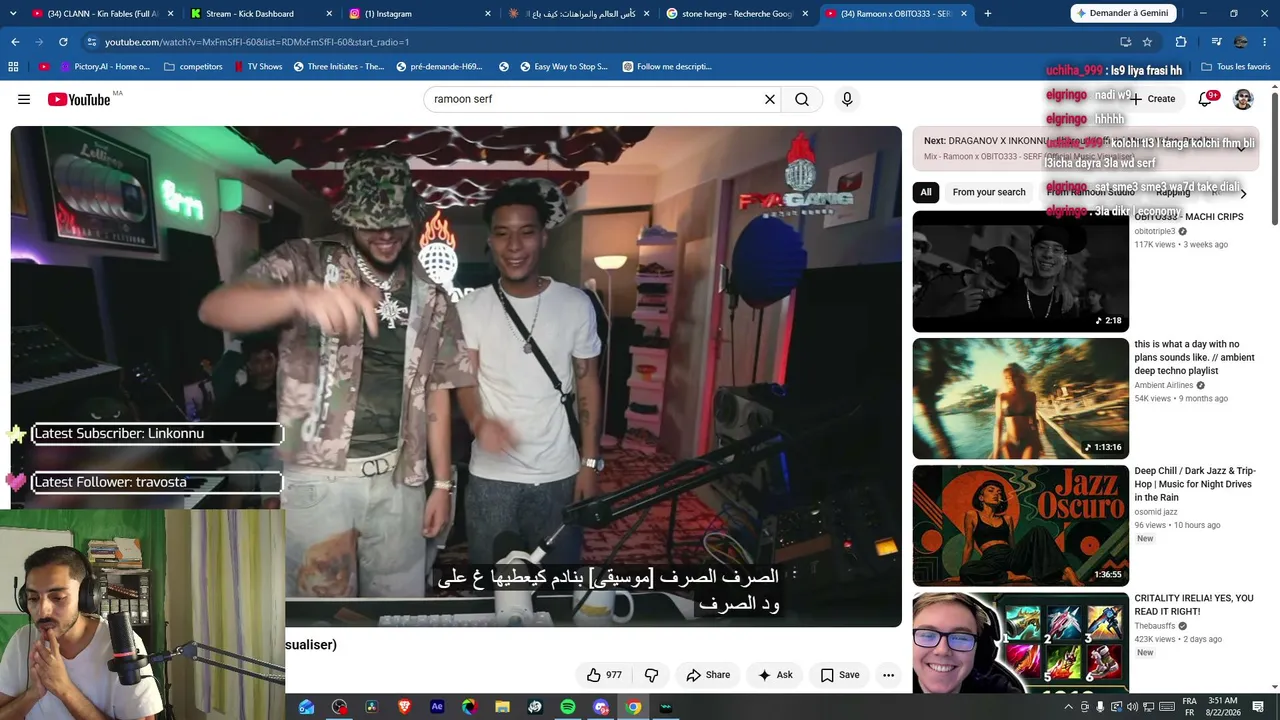Clear the 'ramoon serf' search text

[x=770, y=99]
